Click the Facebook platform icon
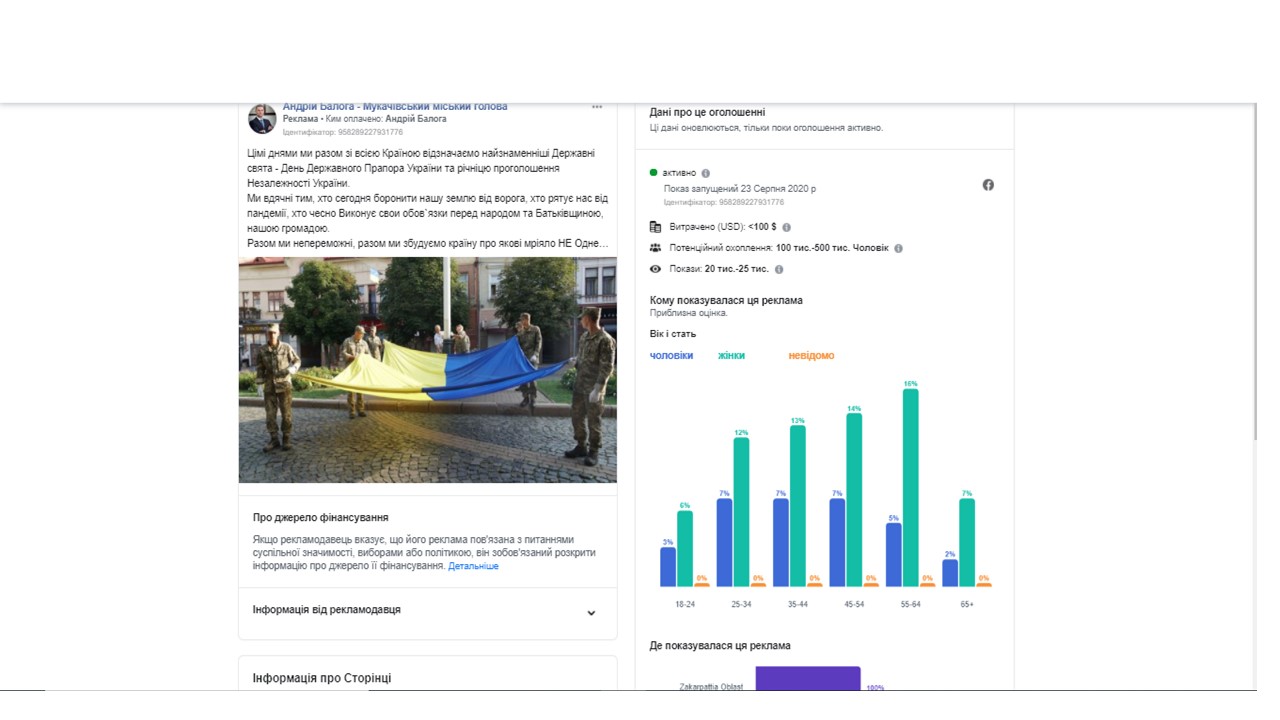The image size is (1280, 720). click(x=988, y=185)
